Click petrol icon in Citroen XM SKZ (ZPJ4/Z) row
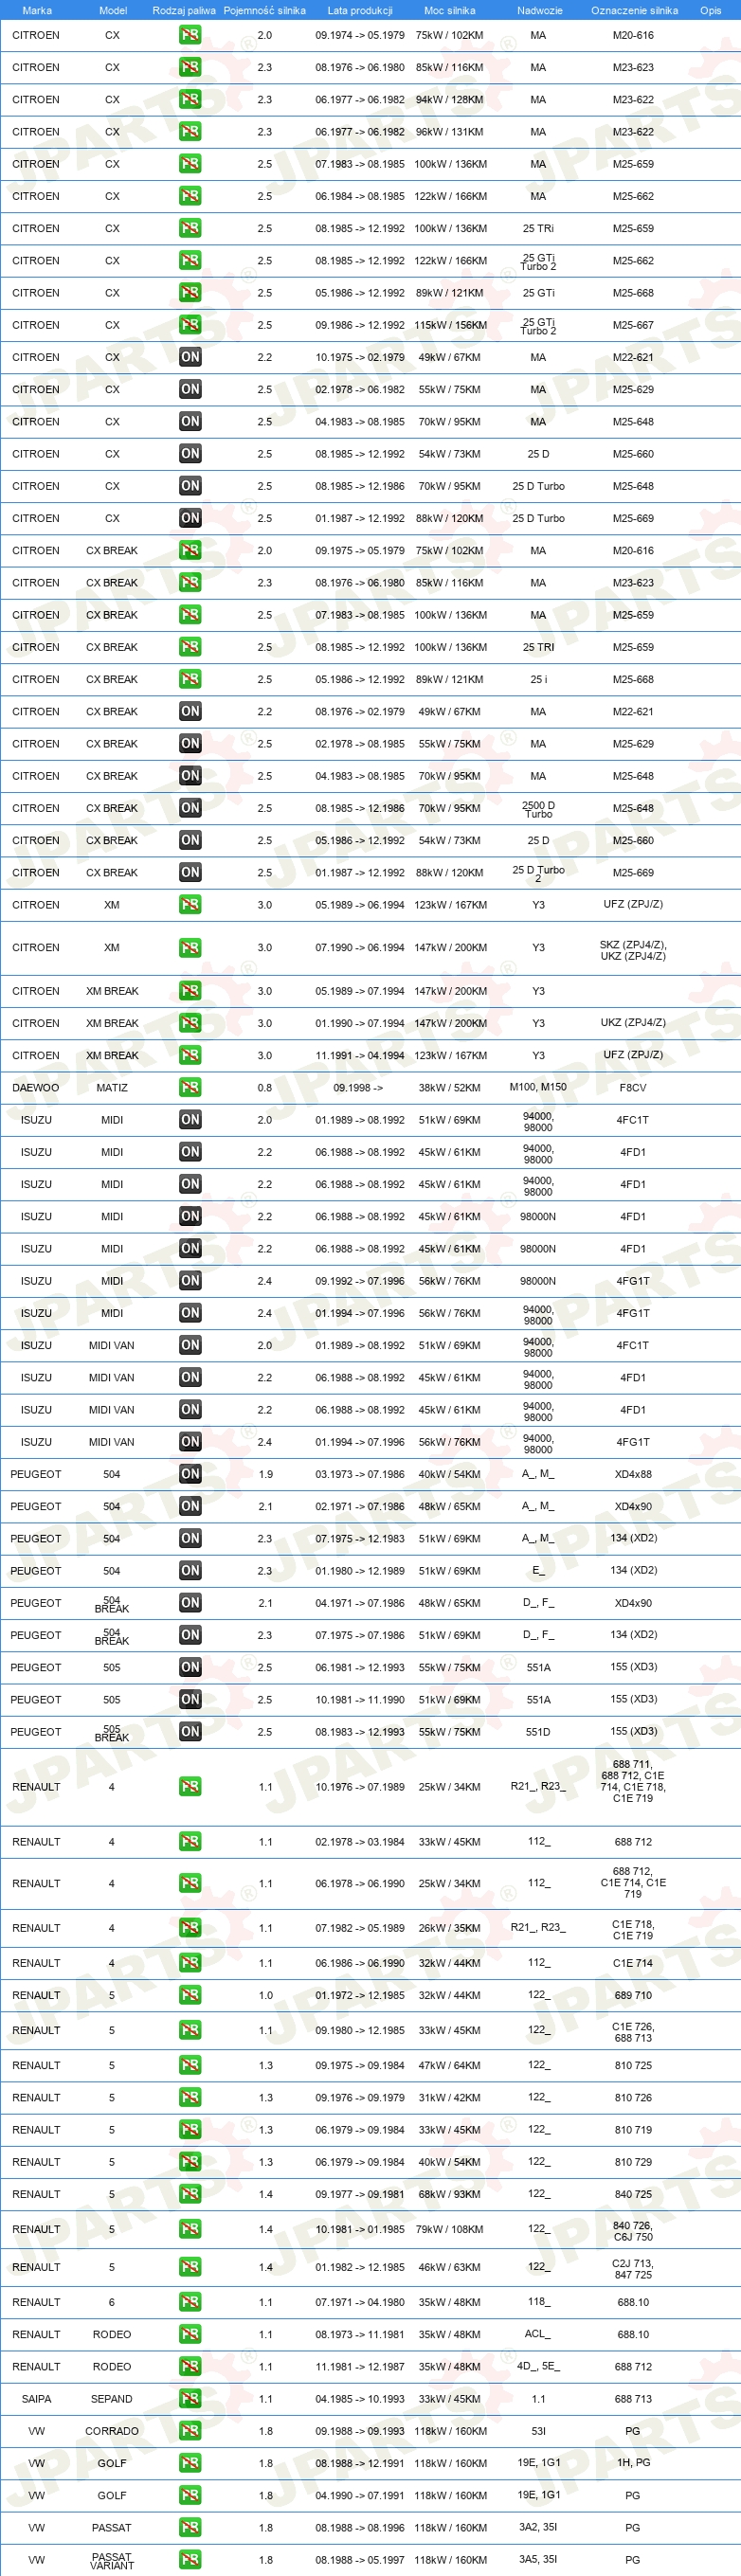 tap(190, 947)
